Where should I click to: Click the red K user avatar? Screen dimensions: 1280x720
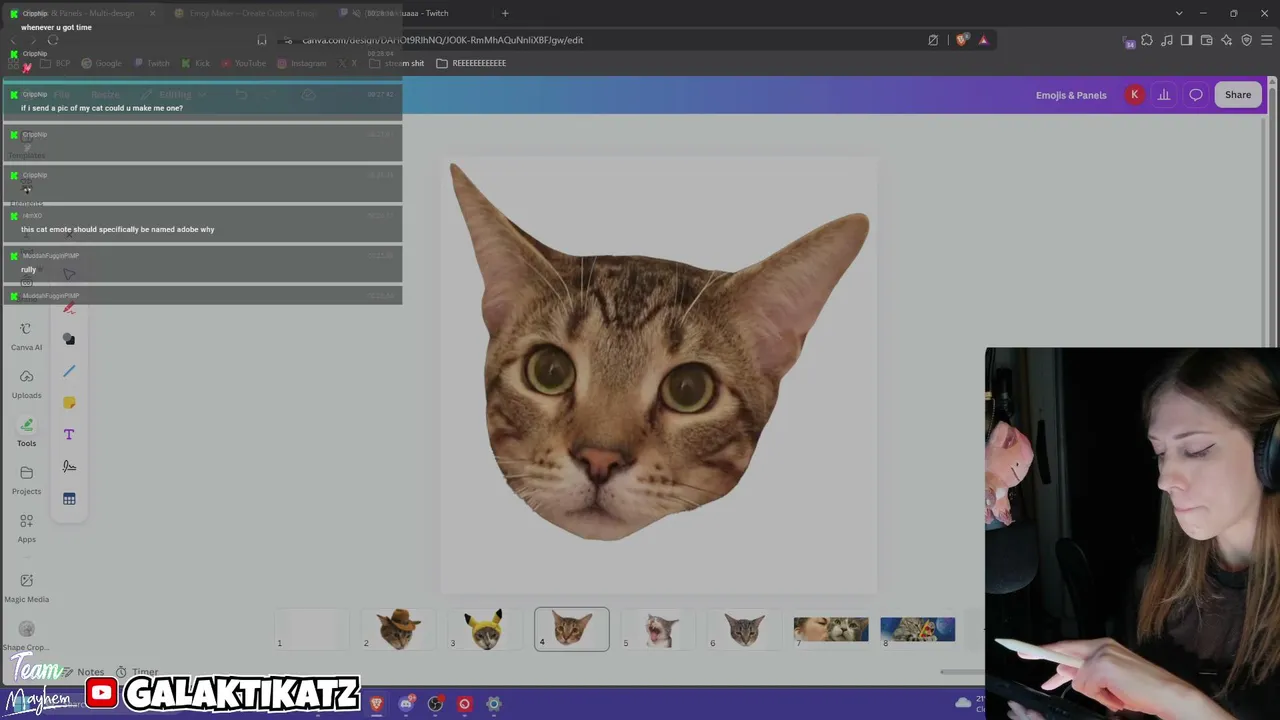tap(1134, 95)
